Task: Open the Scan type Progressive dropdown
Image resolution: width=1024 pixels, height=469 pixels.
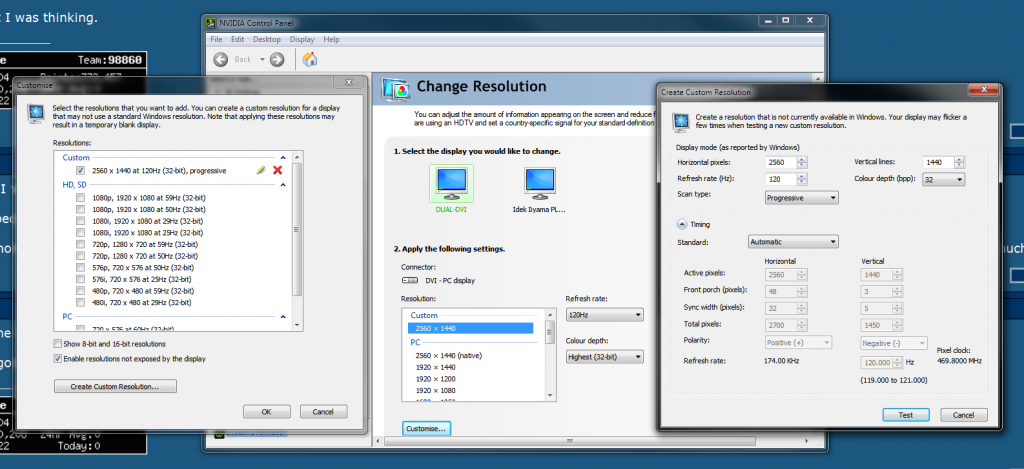Action: coord(799,197)
